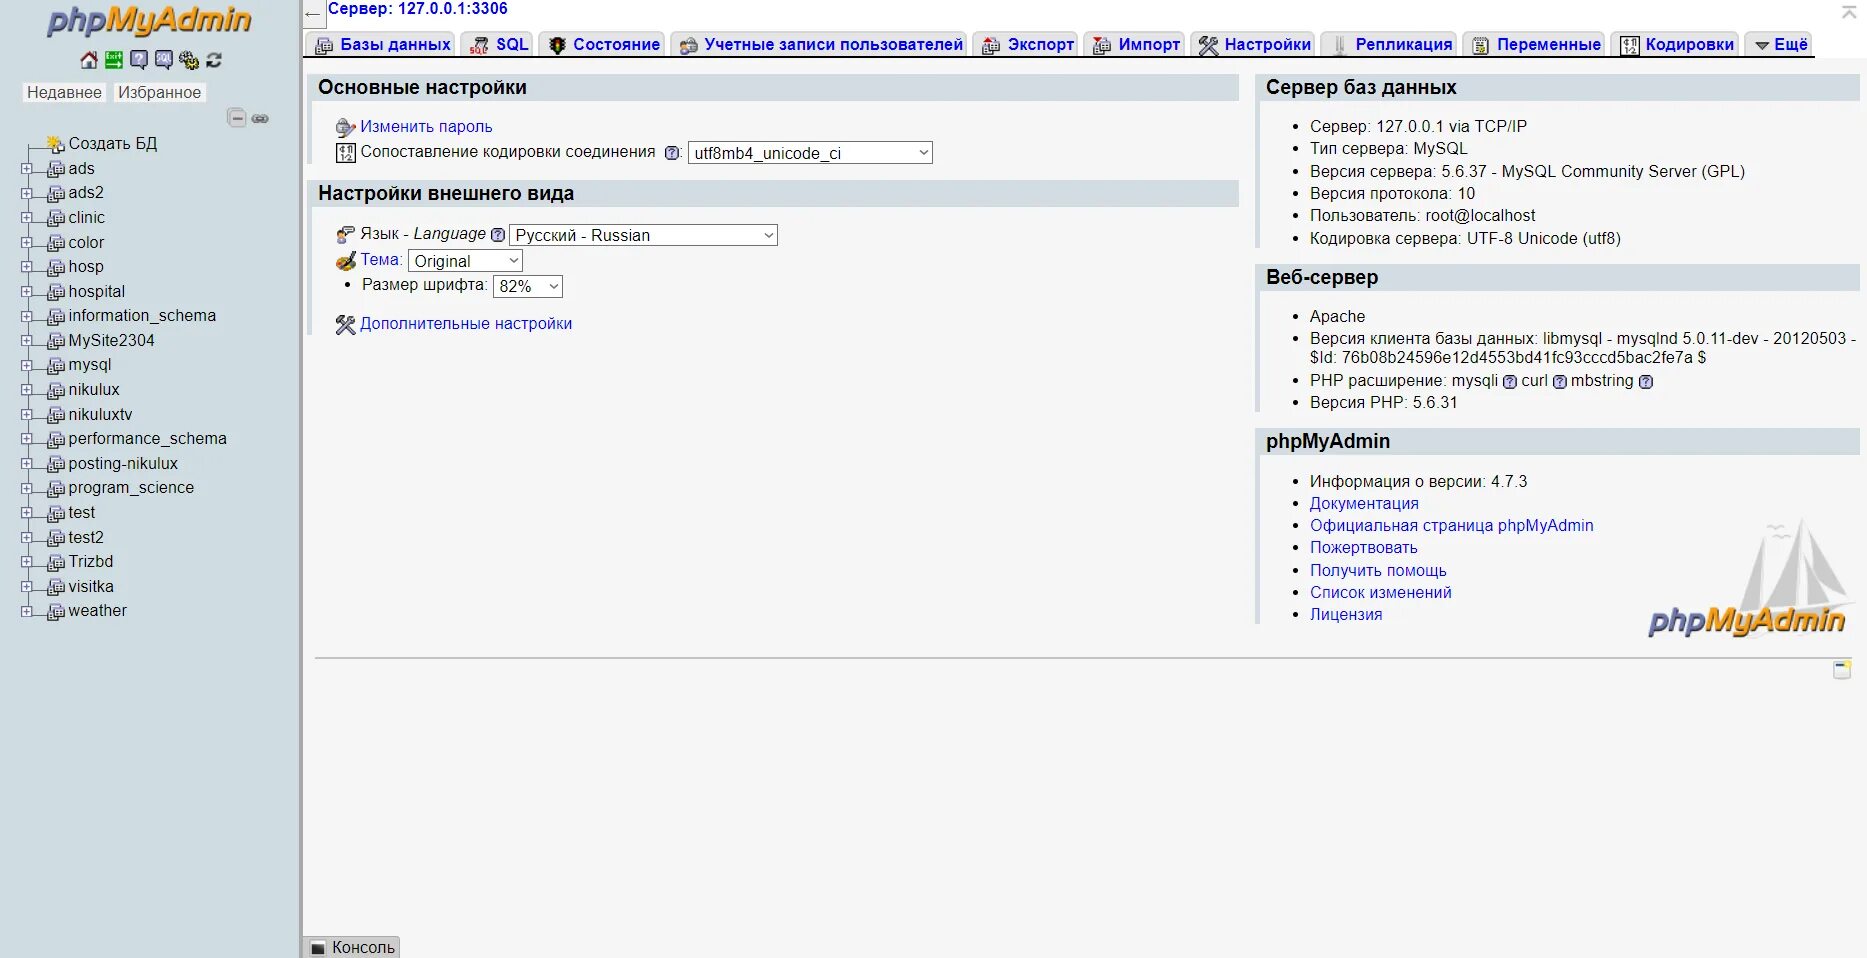Click the bookmark page icon above console
Screen dimensions: 1867x958
point(1842,670)
